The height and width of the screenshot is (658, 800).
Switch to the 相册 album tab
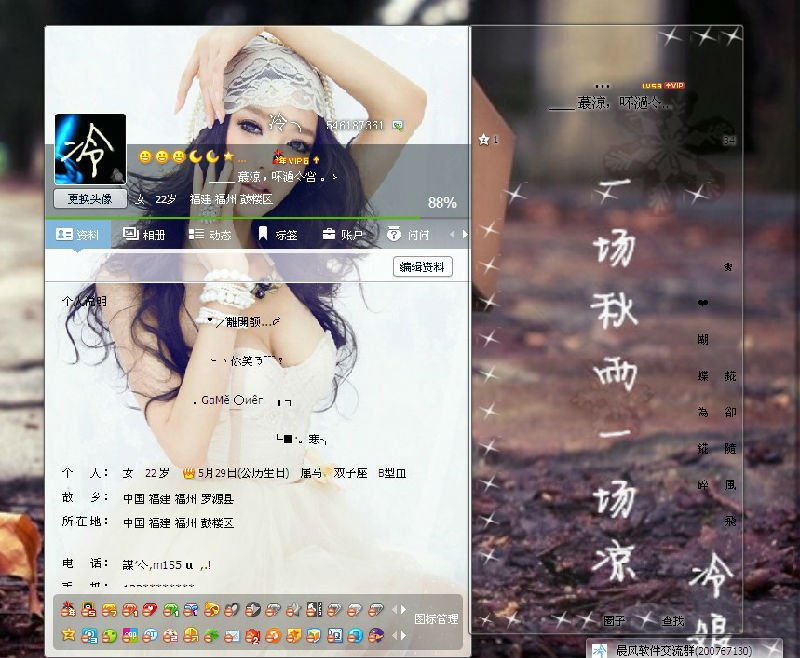(147, 235)
